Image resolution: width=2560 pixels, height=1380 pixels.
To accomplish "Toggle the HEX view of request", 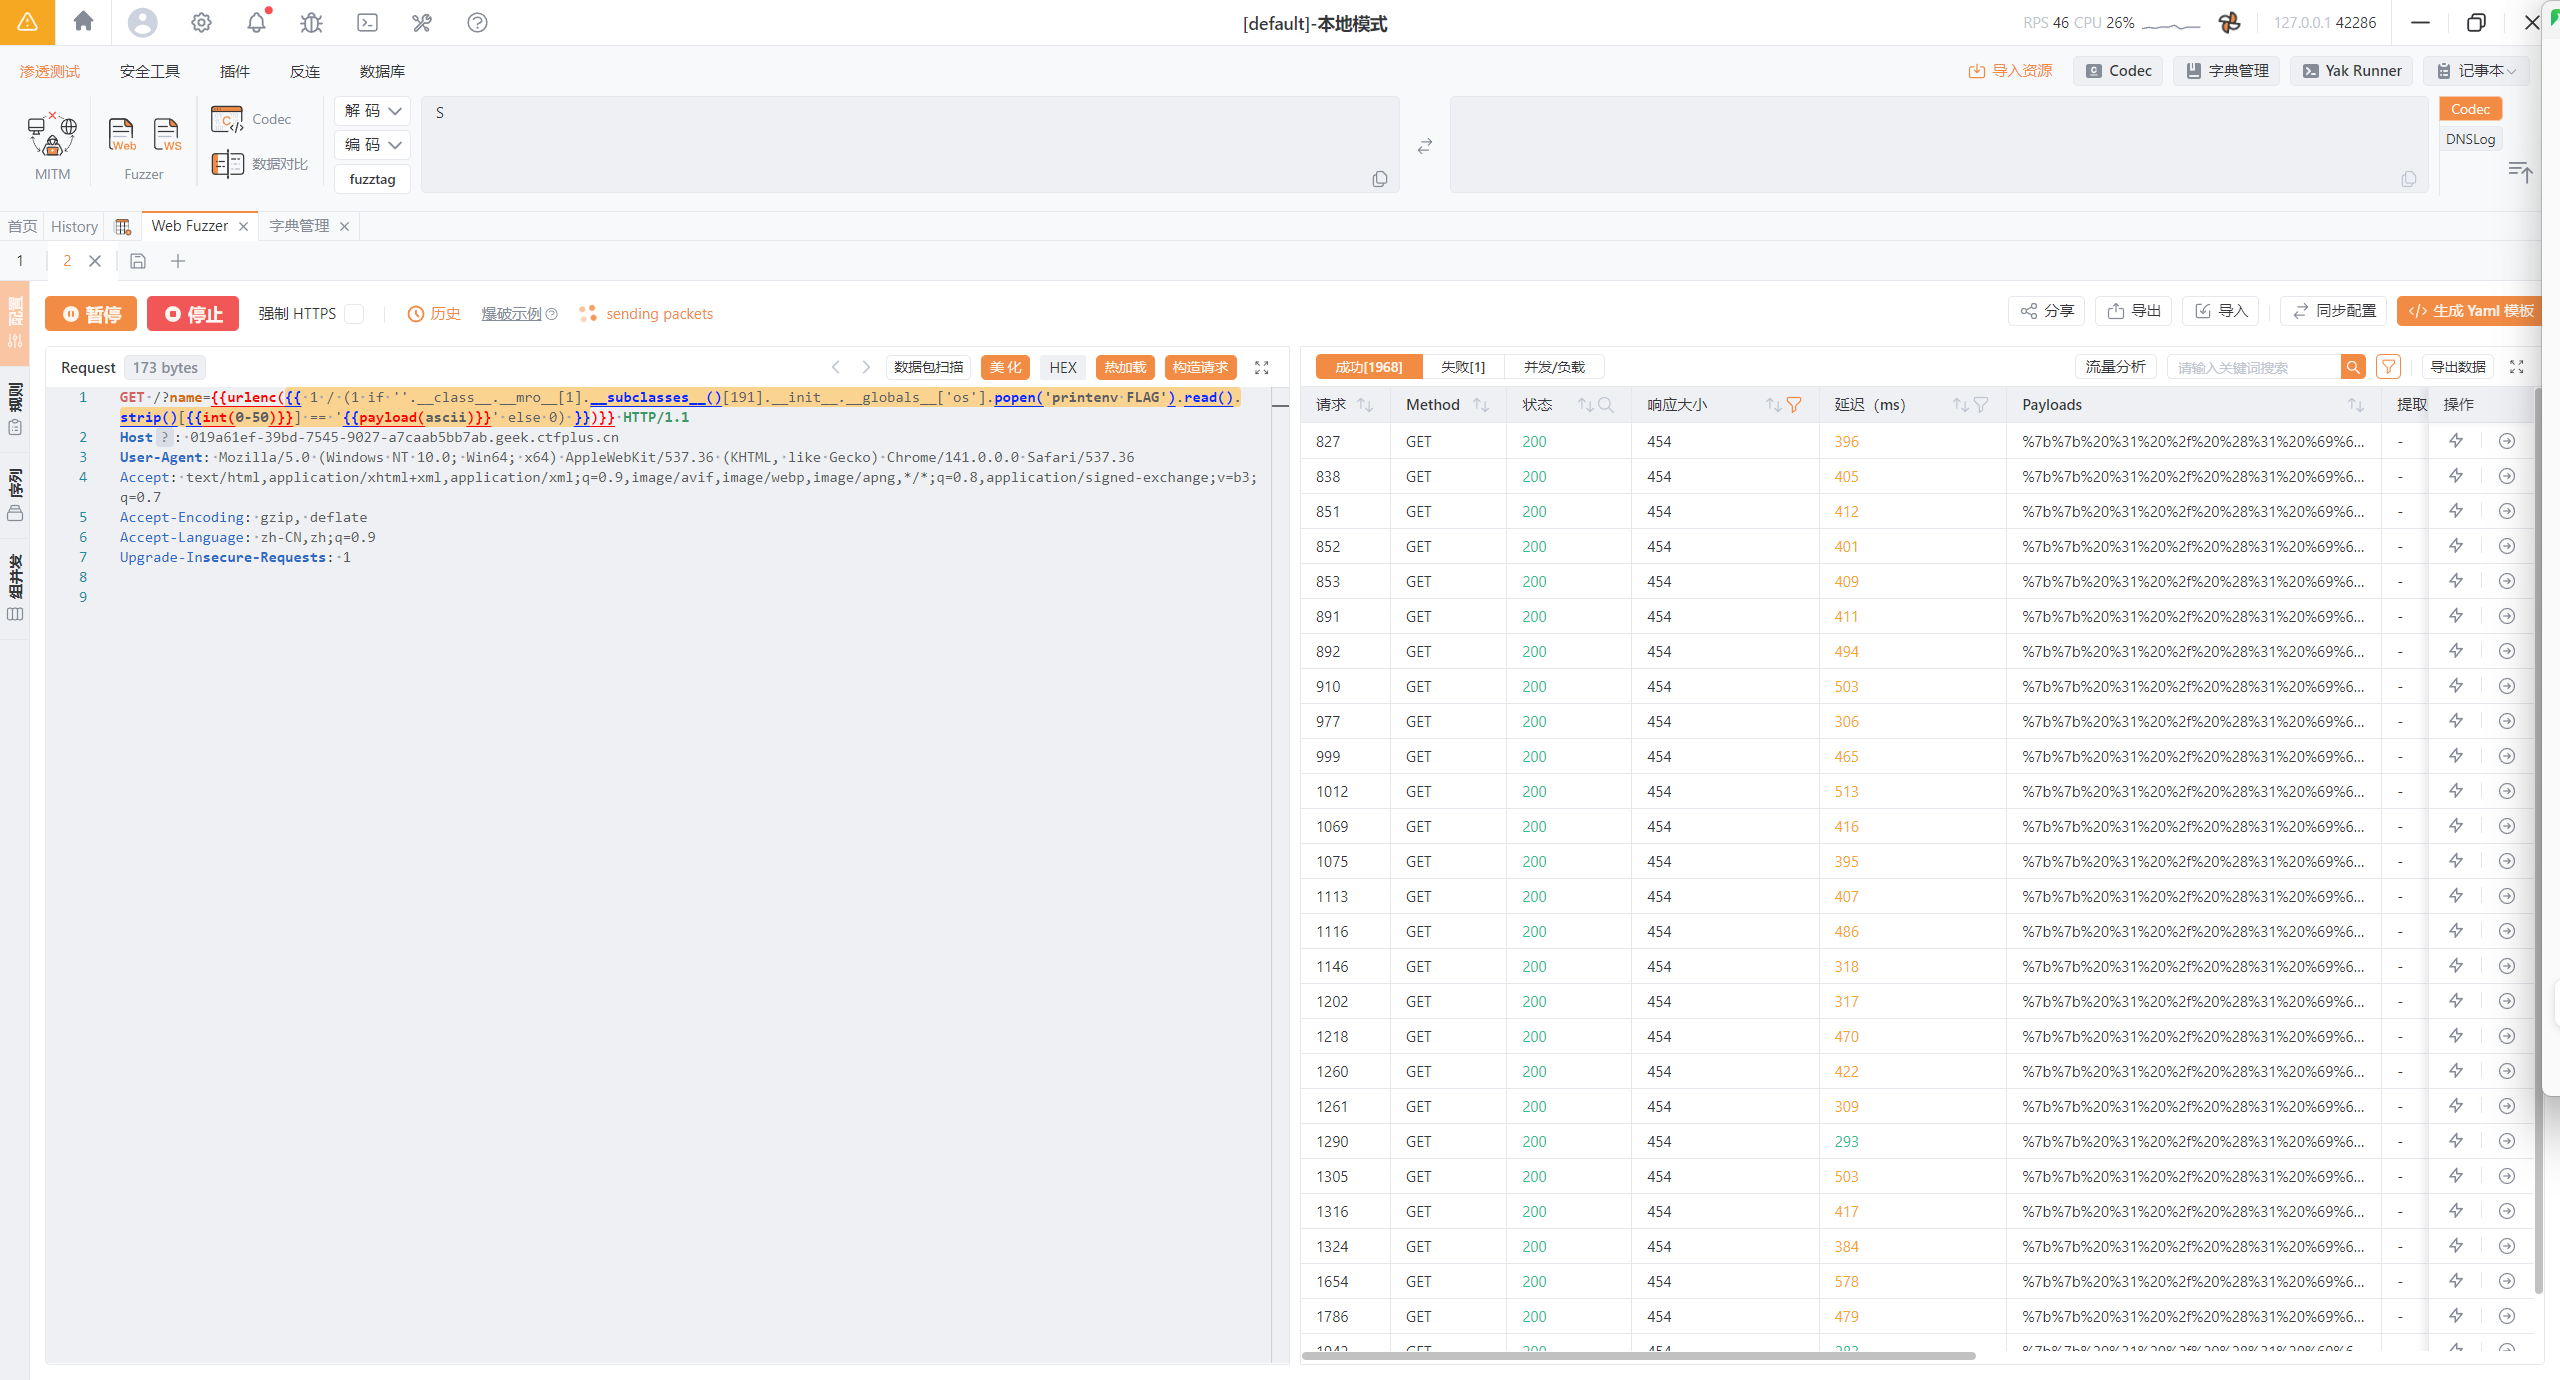I will [x=1062, y=367].
